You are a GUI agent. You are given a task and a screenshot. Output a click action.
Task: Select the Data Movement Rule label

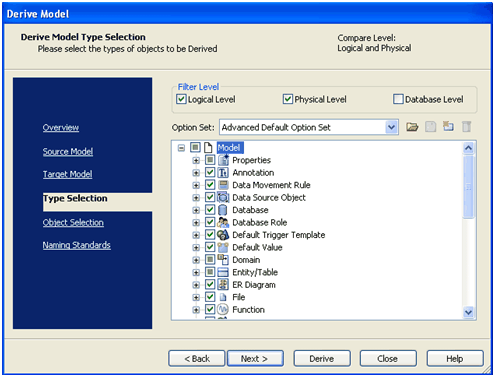(x=271, y=185)
